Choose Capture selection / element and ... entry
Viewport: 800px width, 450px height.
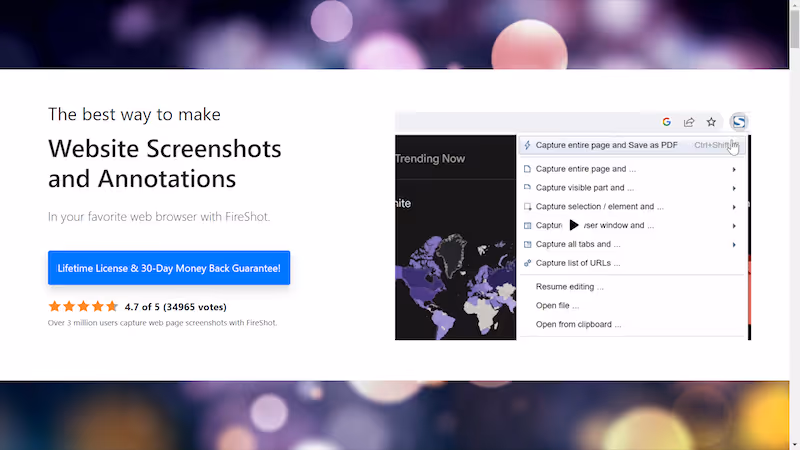pos(631,207)
